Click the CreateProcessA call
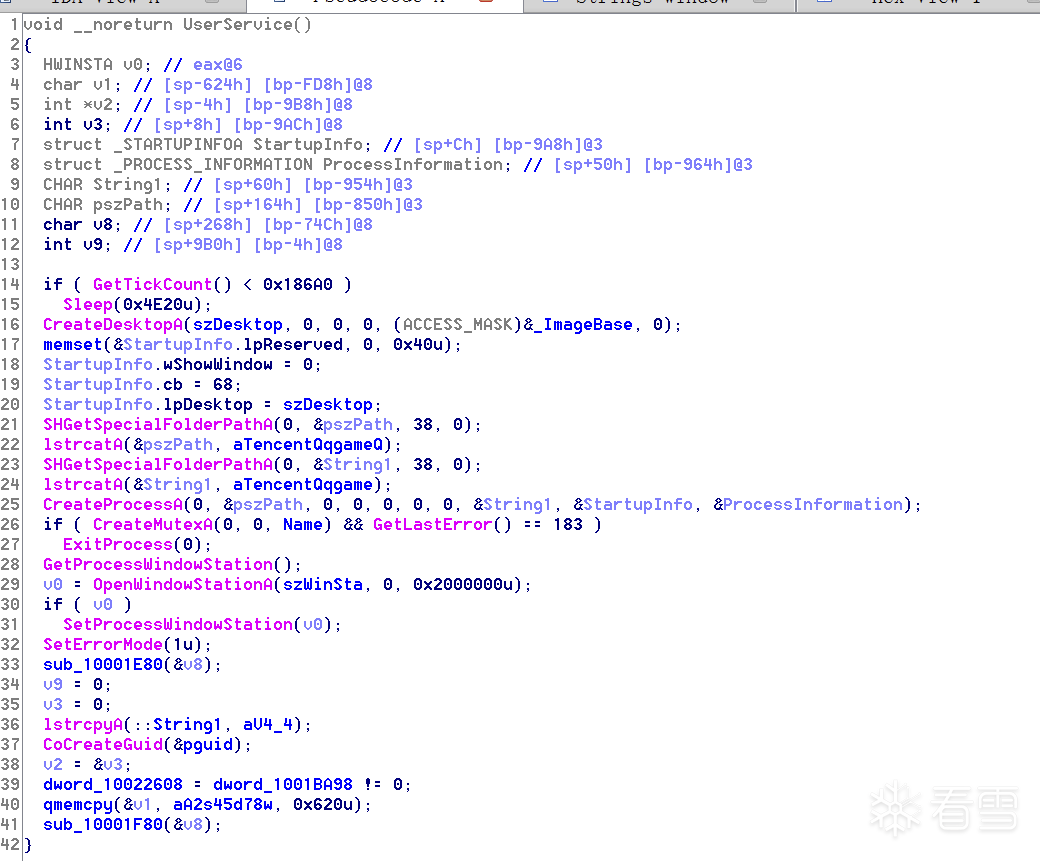The image size is (1040, 861). point(113,504)
